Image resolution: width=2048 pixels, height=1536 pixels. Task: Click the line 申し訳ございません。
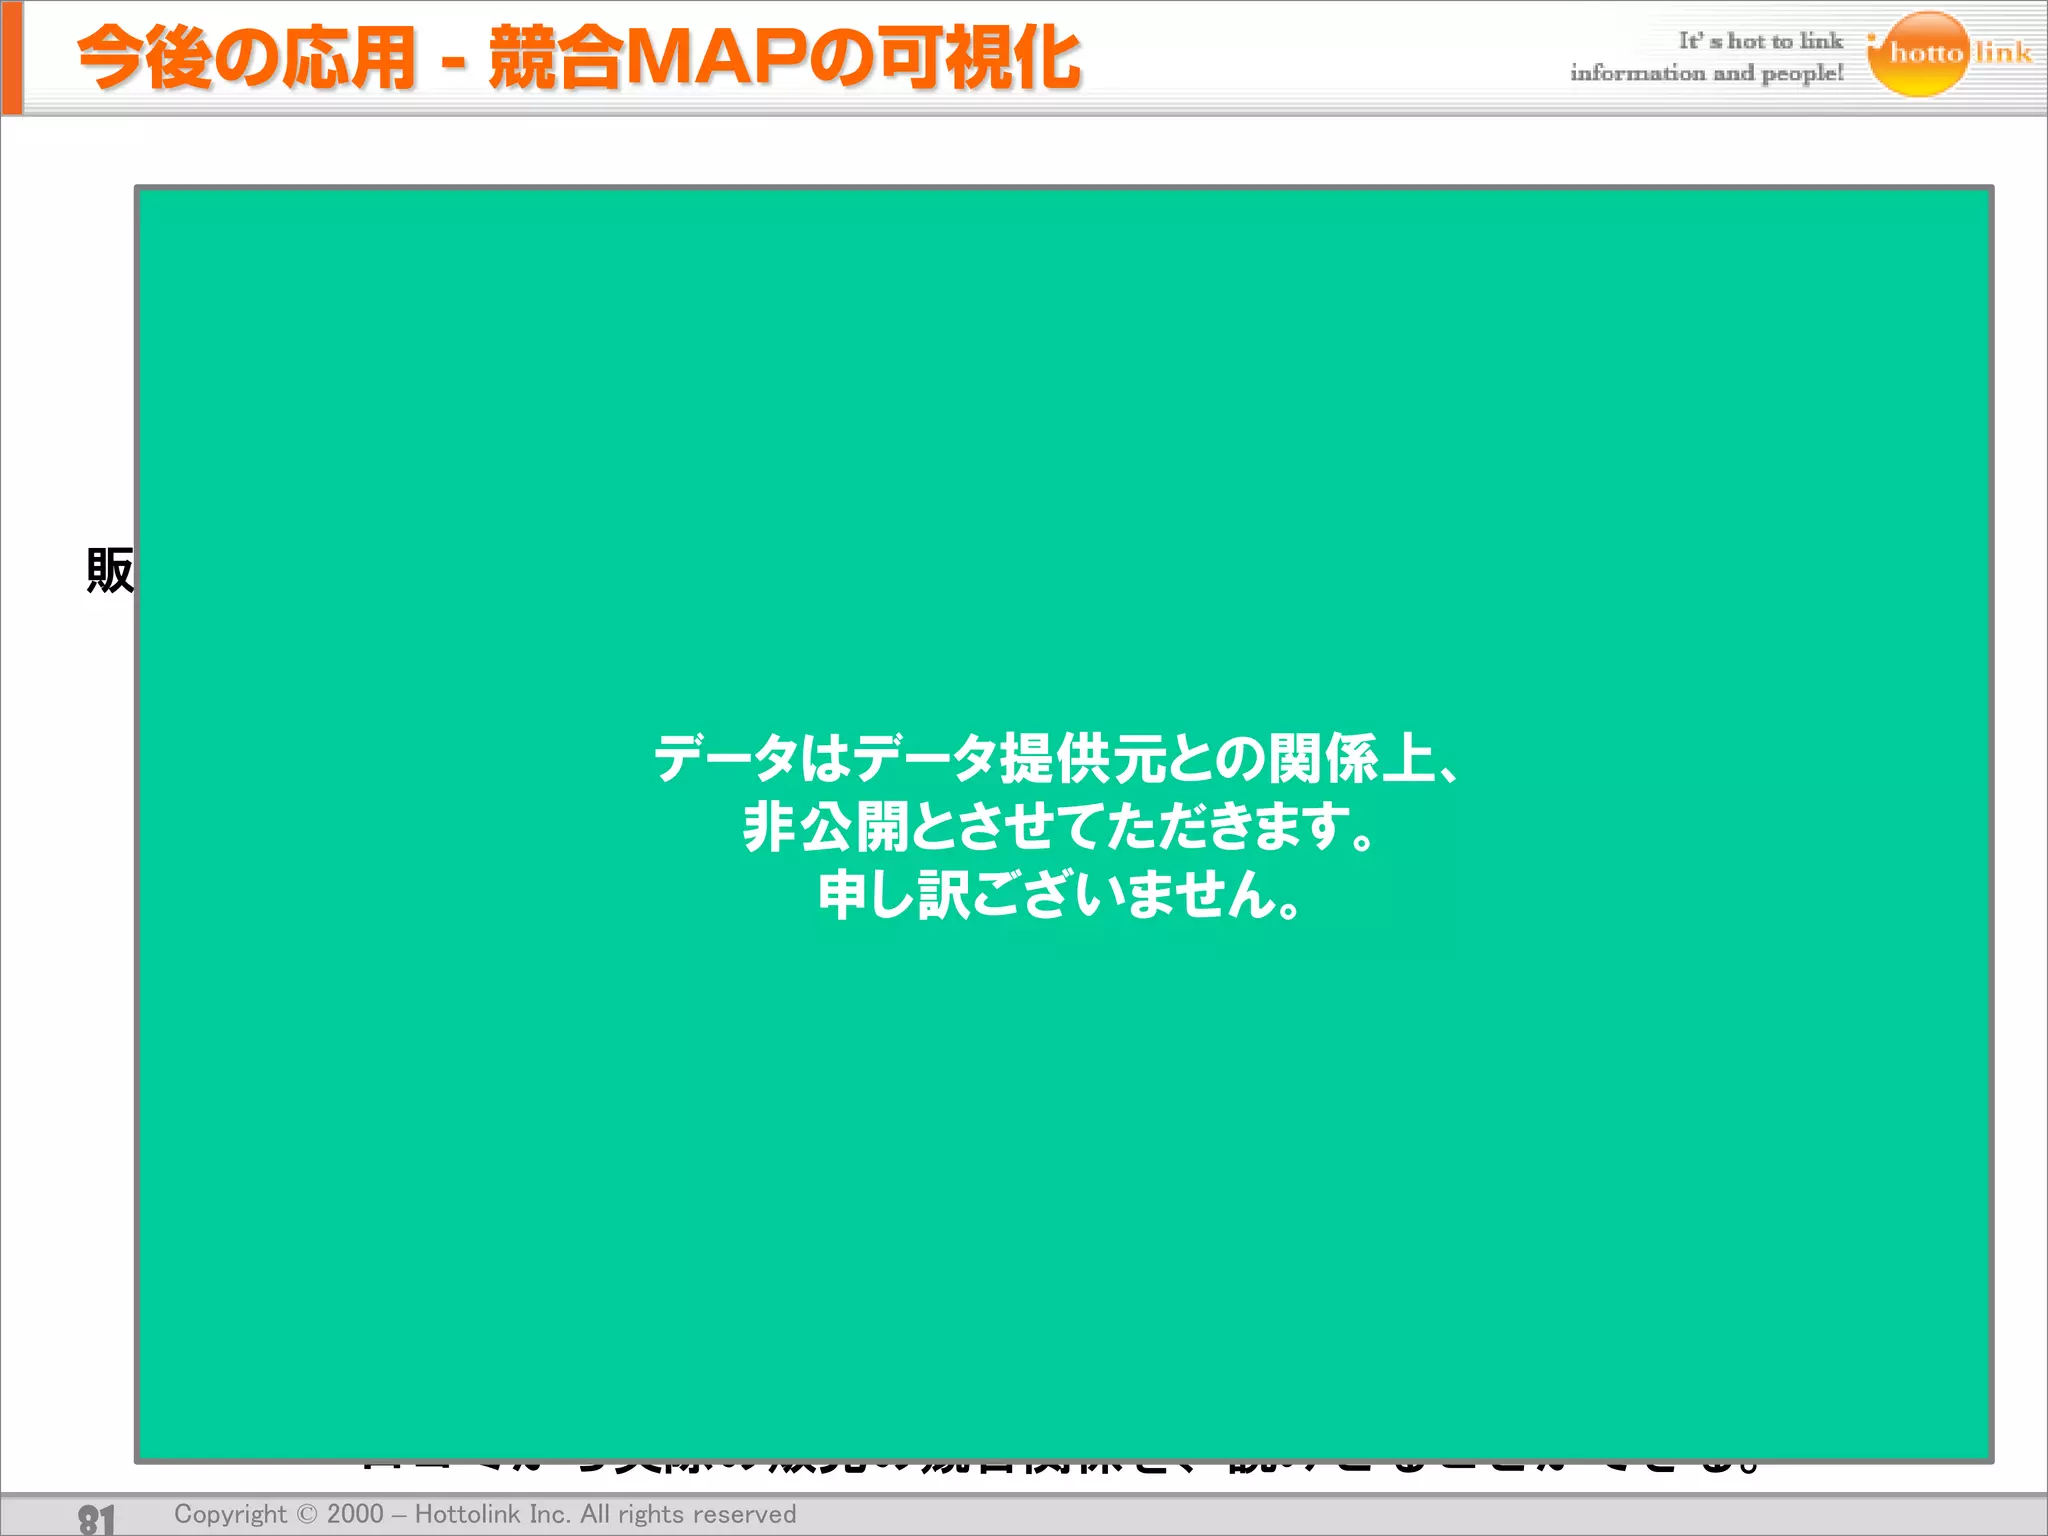(x=1060, y=894)
